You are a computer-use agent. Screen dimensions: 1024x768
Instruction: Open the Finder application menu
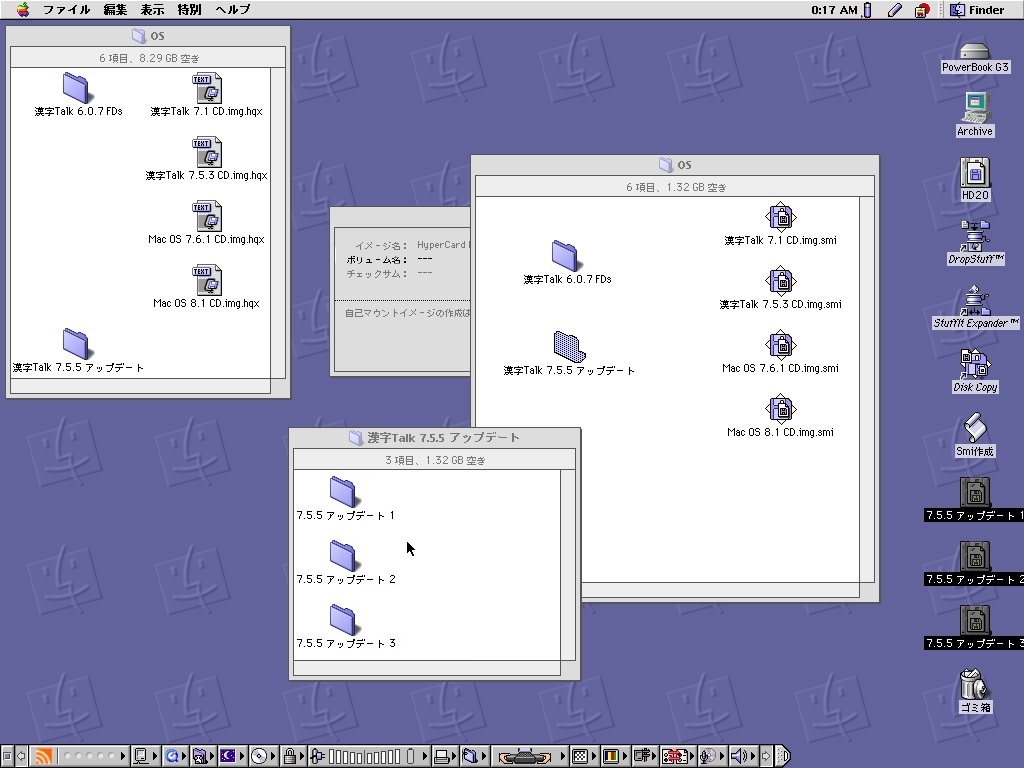click(x=977, y=9)
